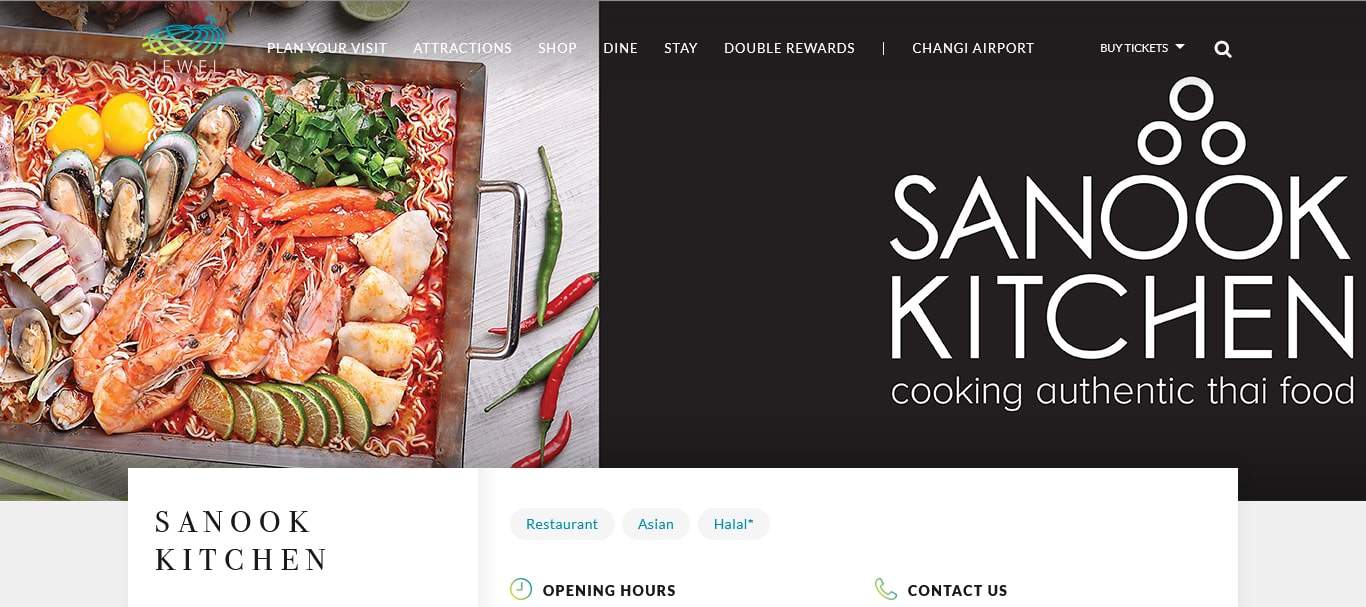Image resolution: width=1366 pixels, height=607 pixels.
Task: Go to the Dine section
Action: 620,48
